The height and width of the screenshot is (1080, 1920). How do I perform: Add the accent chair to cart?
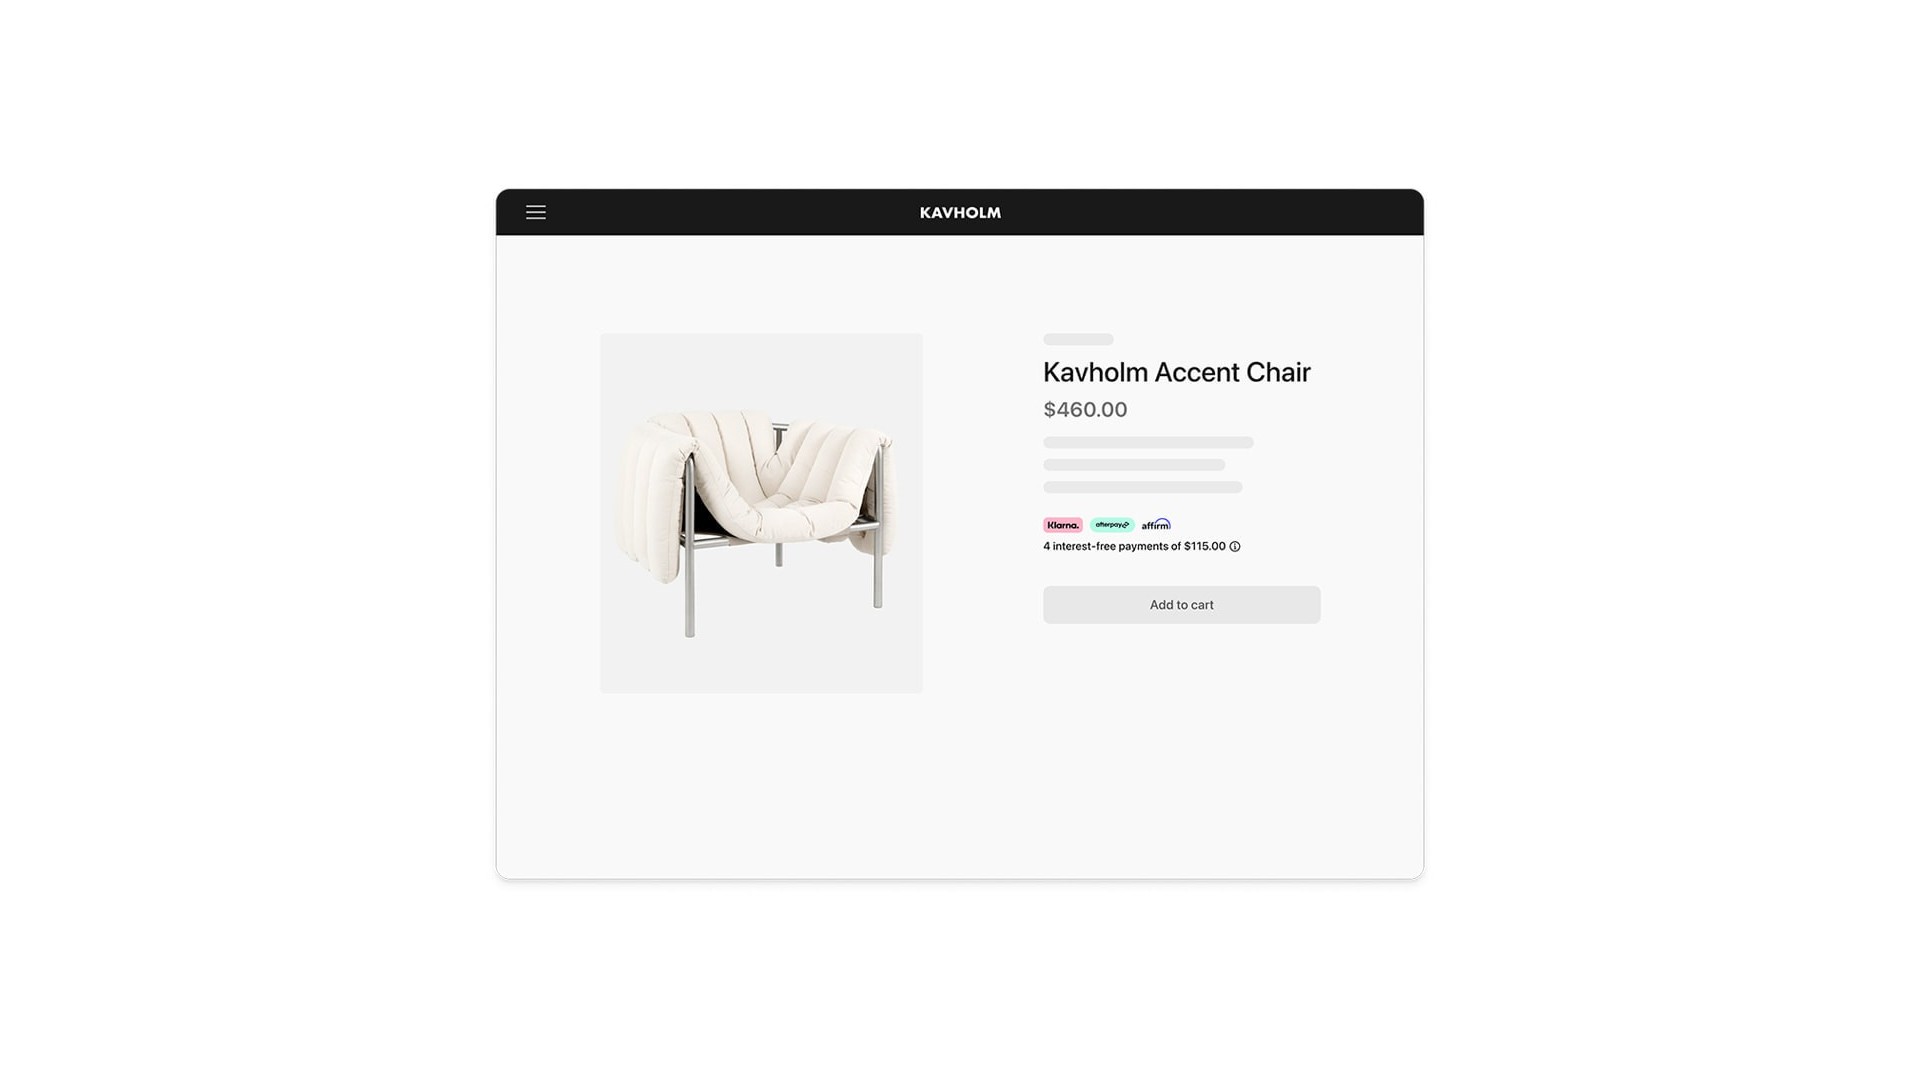pos(1181,605)
